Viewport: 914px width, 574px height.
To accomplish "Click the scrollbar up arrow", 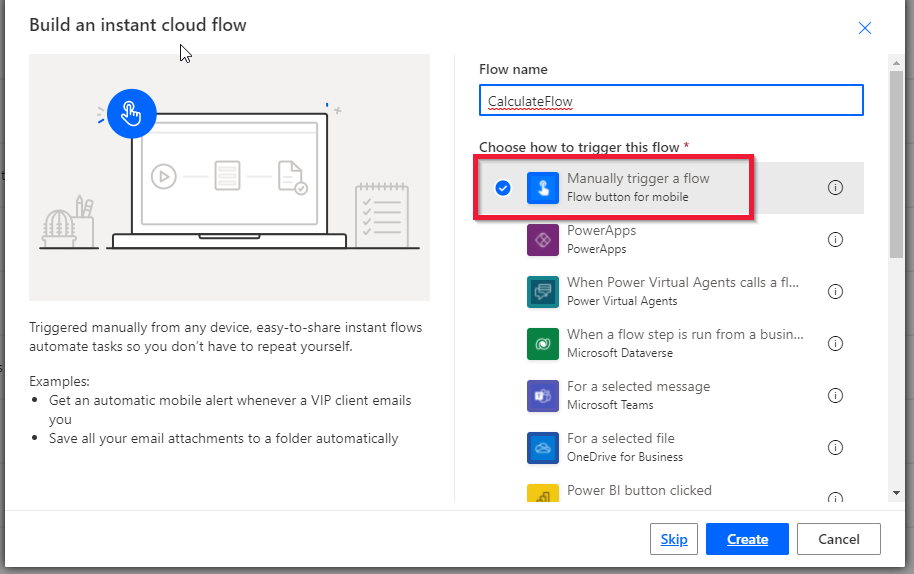I will tap(896, 62).
